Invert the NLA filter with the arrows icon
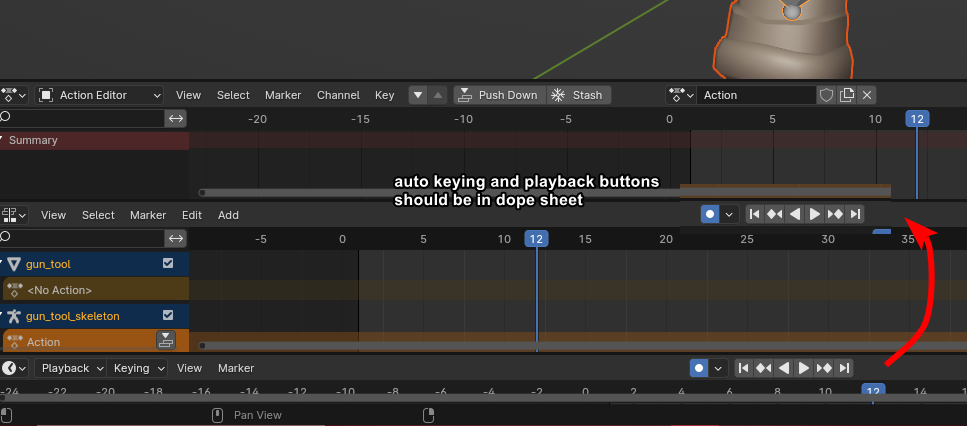 (176, 238)
